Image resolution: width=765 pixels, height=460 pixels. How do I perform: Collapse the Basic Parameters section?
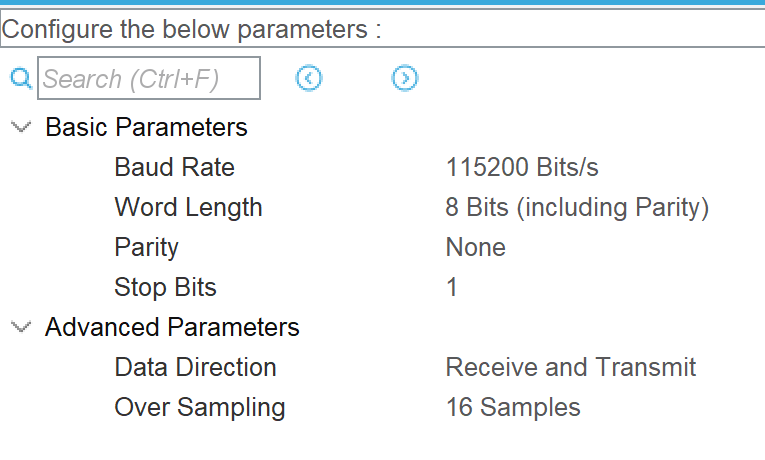[x=20, y=127]
